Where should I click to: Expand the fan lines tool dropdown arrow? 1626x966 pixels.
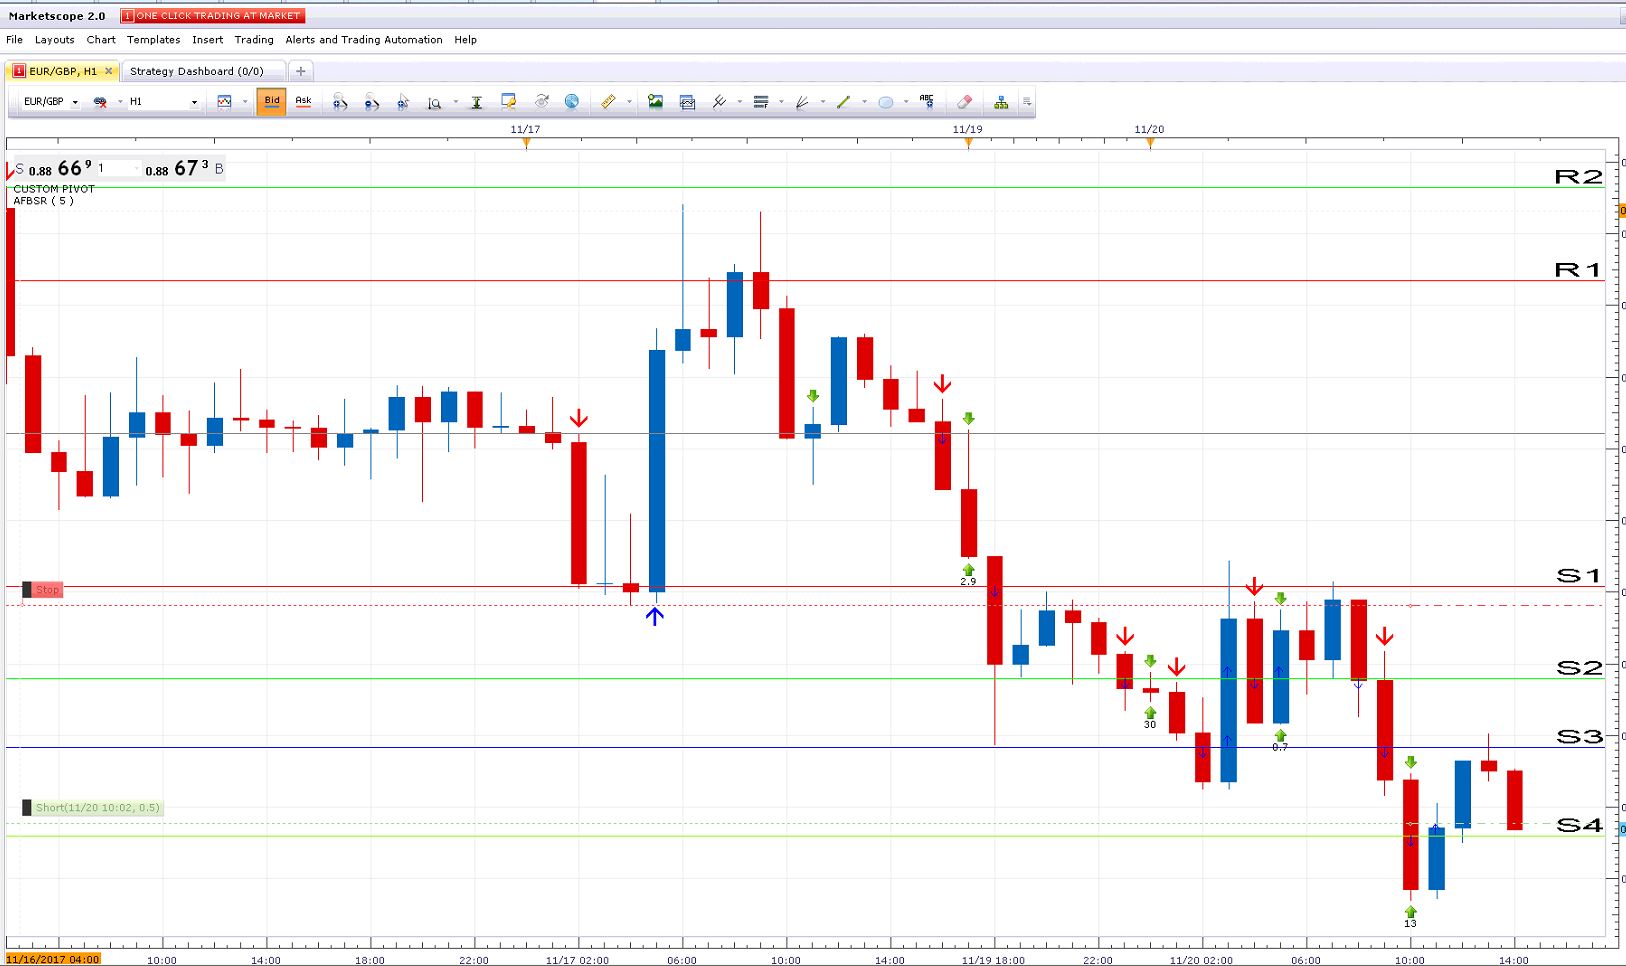tap(823, 102)
